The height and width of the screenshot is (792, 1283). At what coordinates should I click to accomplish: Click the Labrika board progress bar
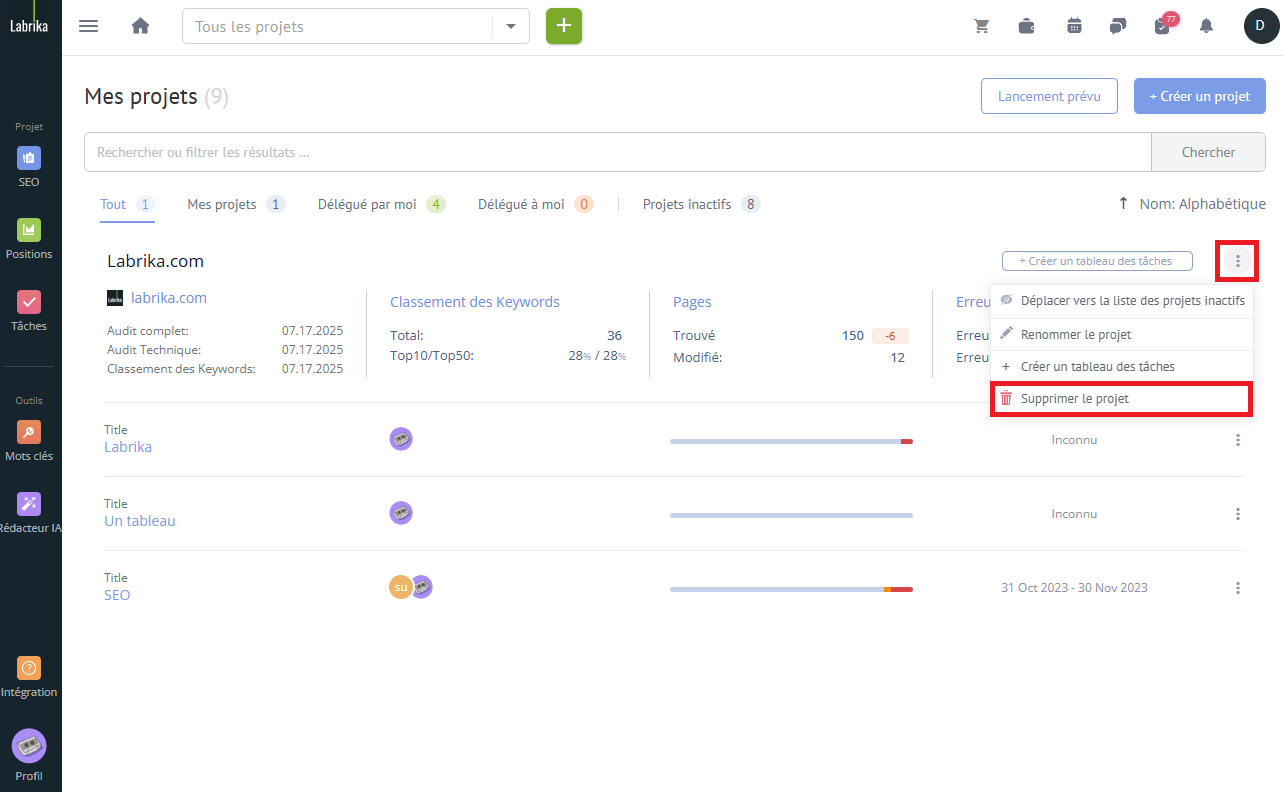click(x=791, y=441)
